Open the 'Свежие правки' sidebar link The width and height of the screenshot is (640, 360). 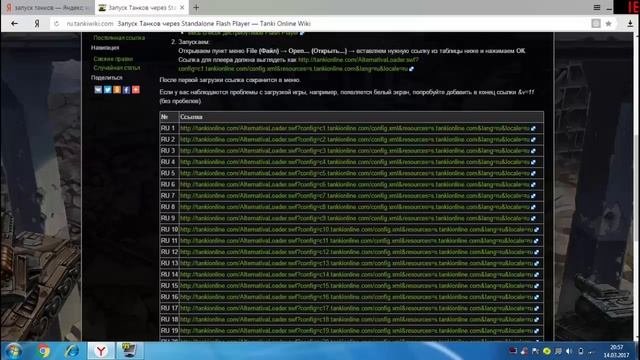click(113, 59)
